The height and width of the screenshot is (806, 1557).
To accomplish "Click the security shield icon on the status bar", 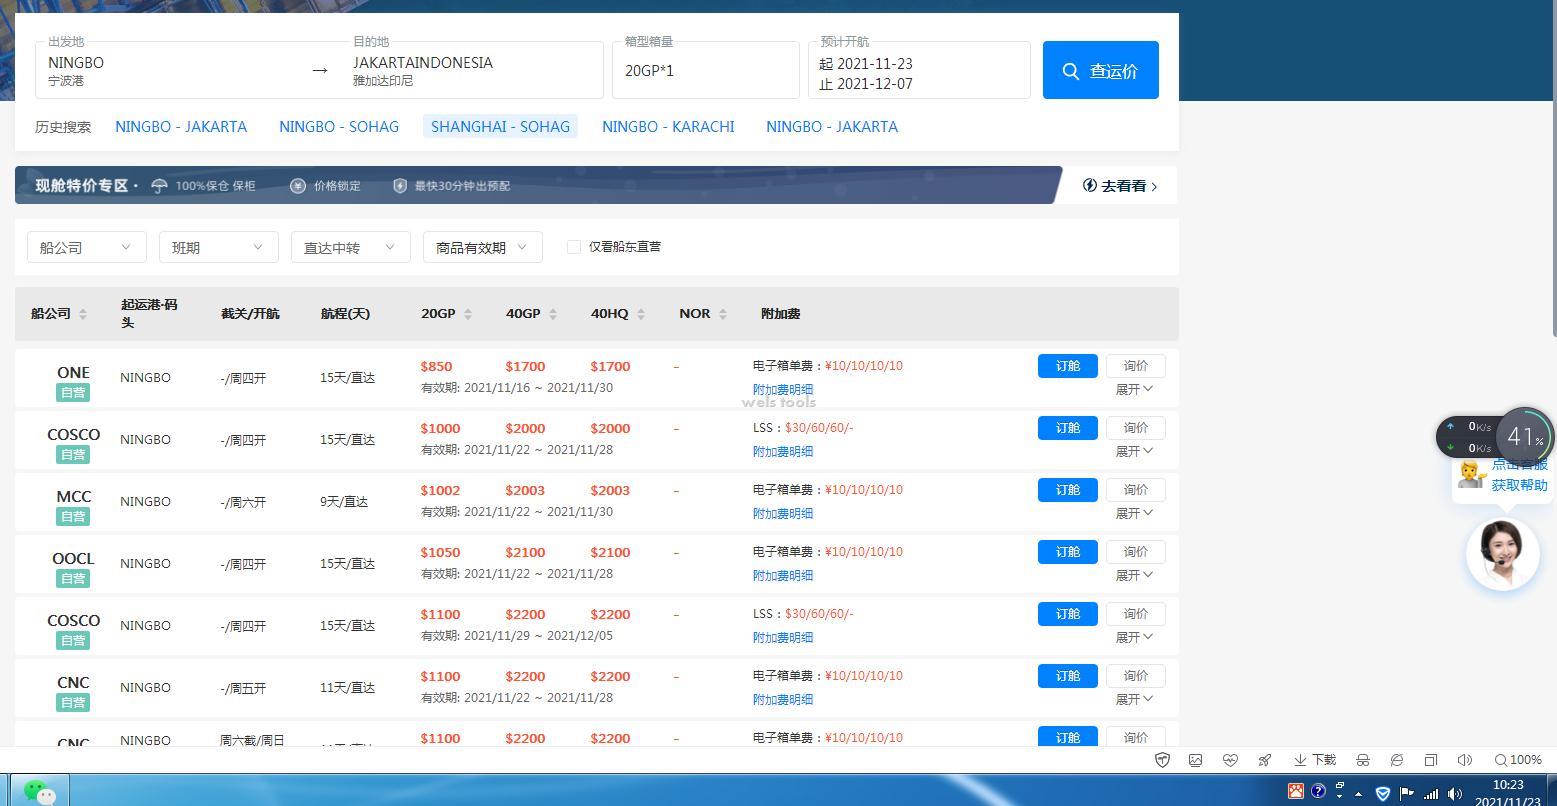I will tap(1162, 759).
